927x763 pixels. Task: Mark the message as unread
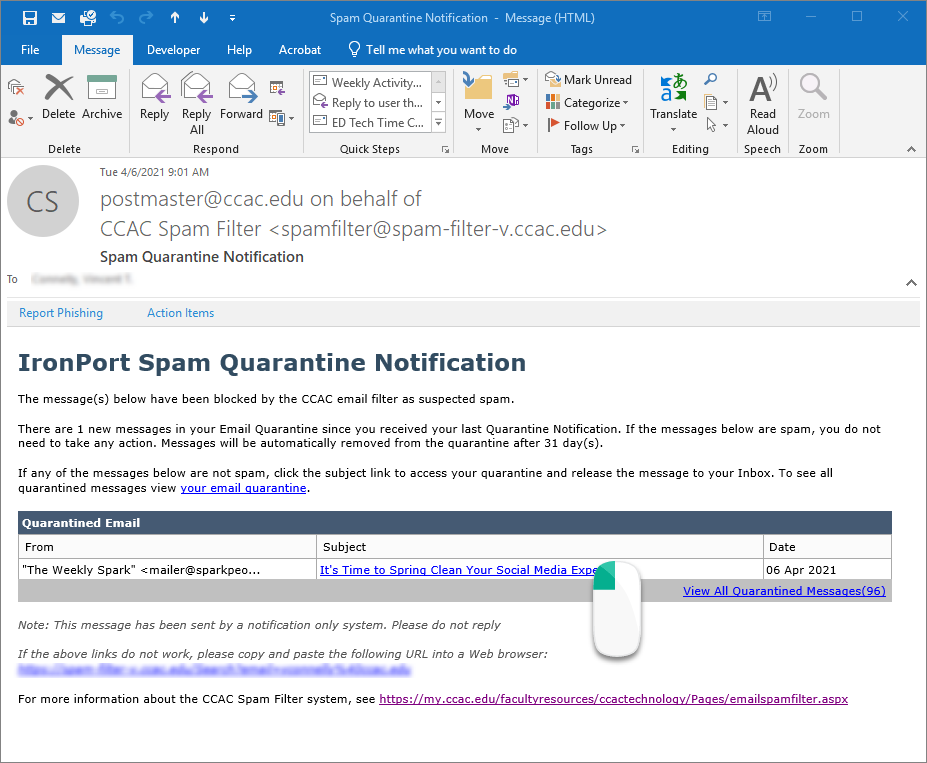588,79
